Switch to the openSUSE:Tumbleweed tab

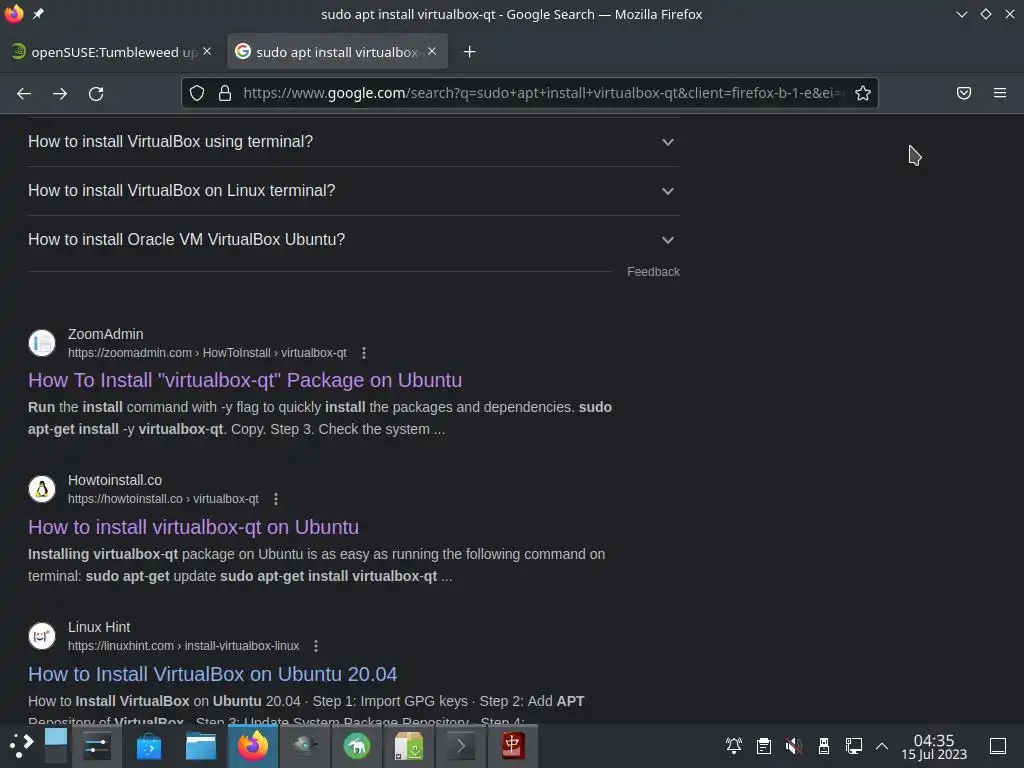tap(112, 52)
